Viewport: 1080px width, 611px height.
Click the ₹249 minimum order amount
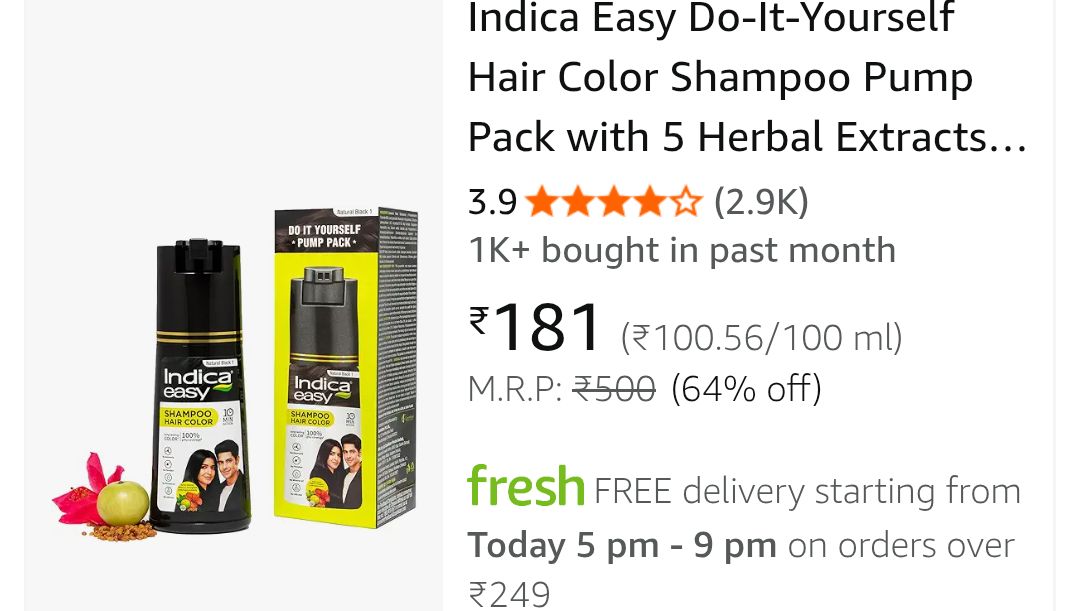coord(510,594)
